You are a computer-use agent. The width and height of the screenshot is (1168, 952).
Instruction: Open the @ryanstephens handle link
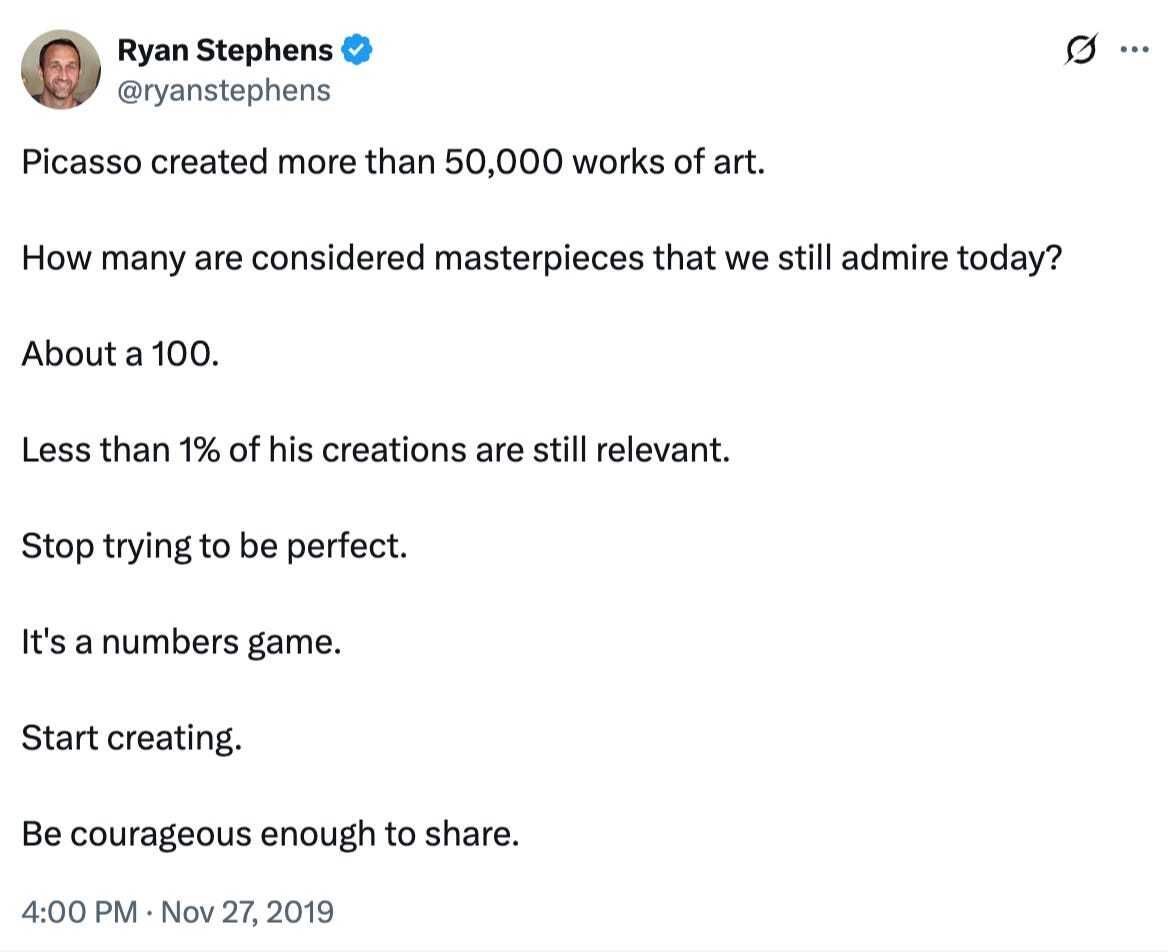[224, 90]
